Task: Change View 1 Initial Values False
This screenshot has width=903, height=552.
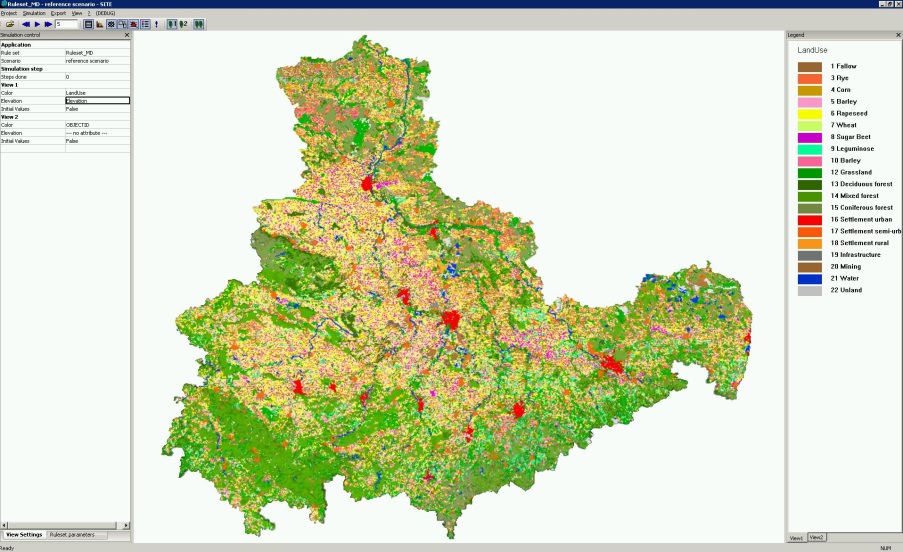Action: 97,109
